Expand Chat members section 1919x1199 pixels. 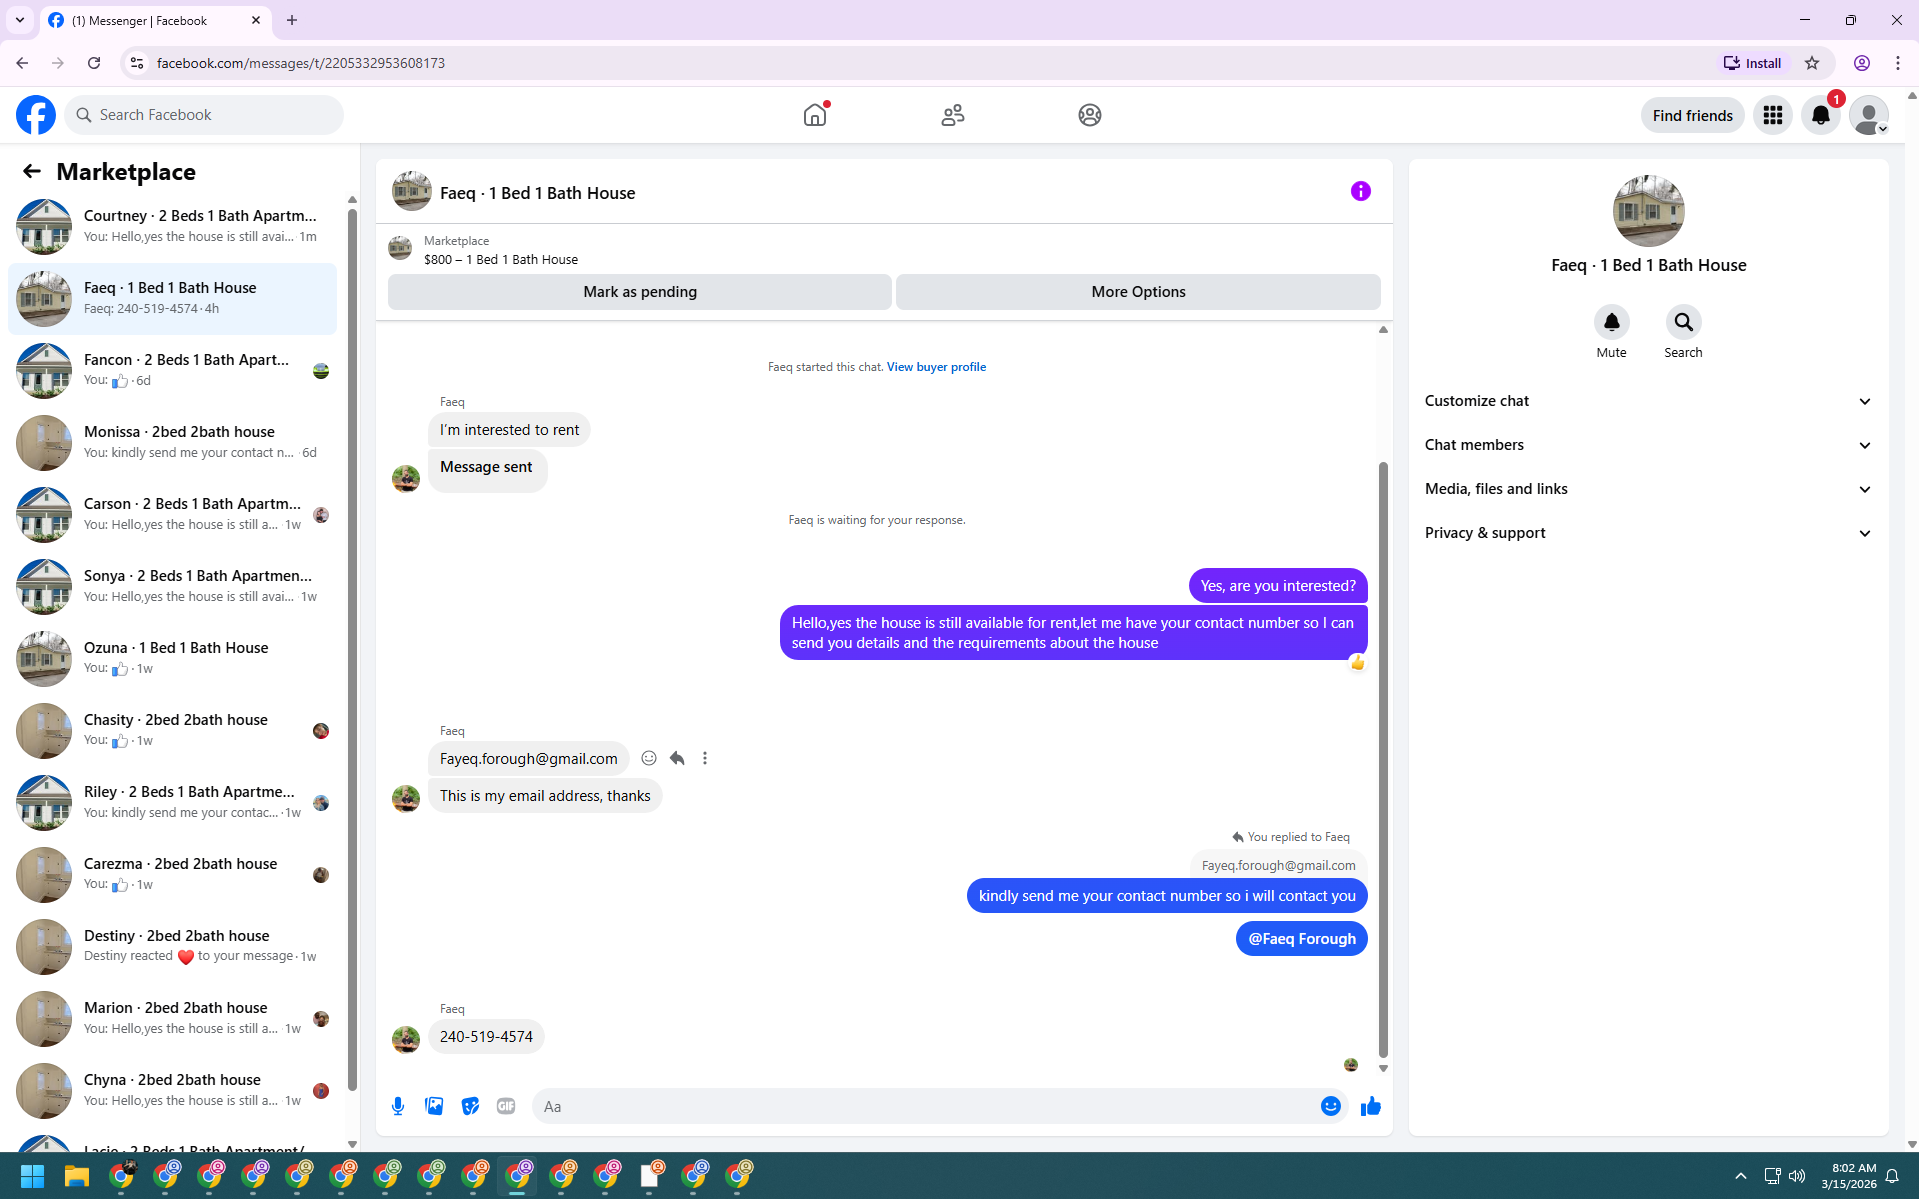click(x=1648, y=445)
